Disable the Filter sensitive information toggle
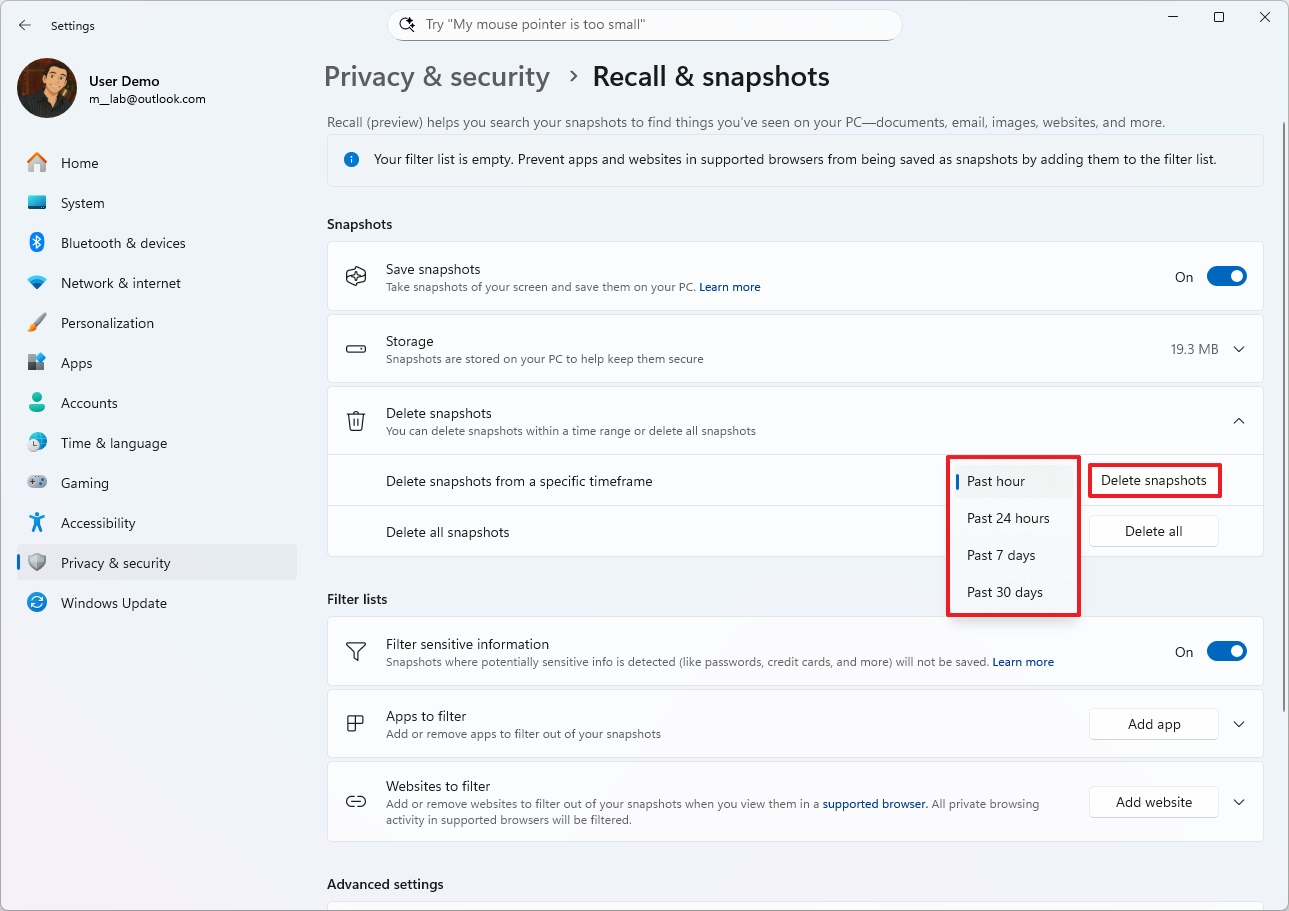 click(x=1226, y=652)
